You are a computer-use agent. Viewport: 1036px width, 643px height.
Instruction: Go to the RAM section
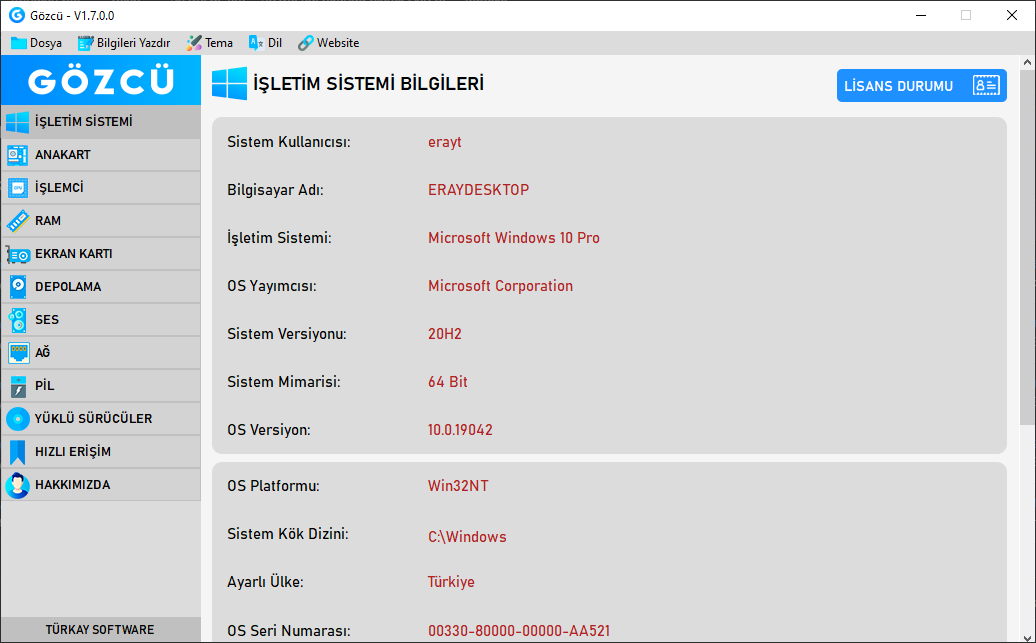pos(101,221)
